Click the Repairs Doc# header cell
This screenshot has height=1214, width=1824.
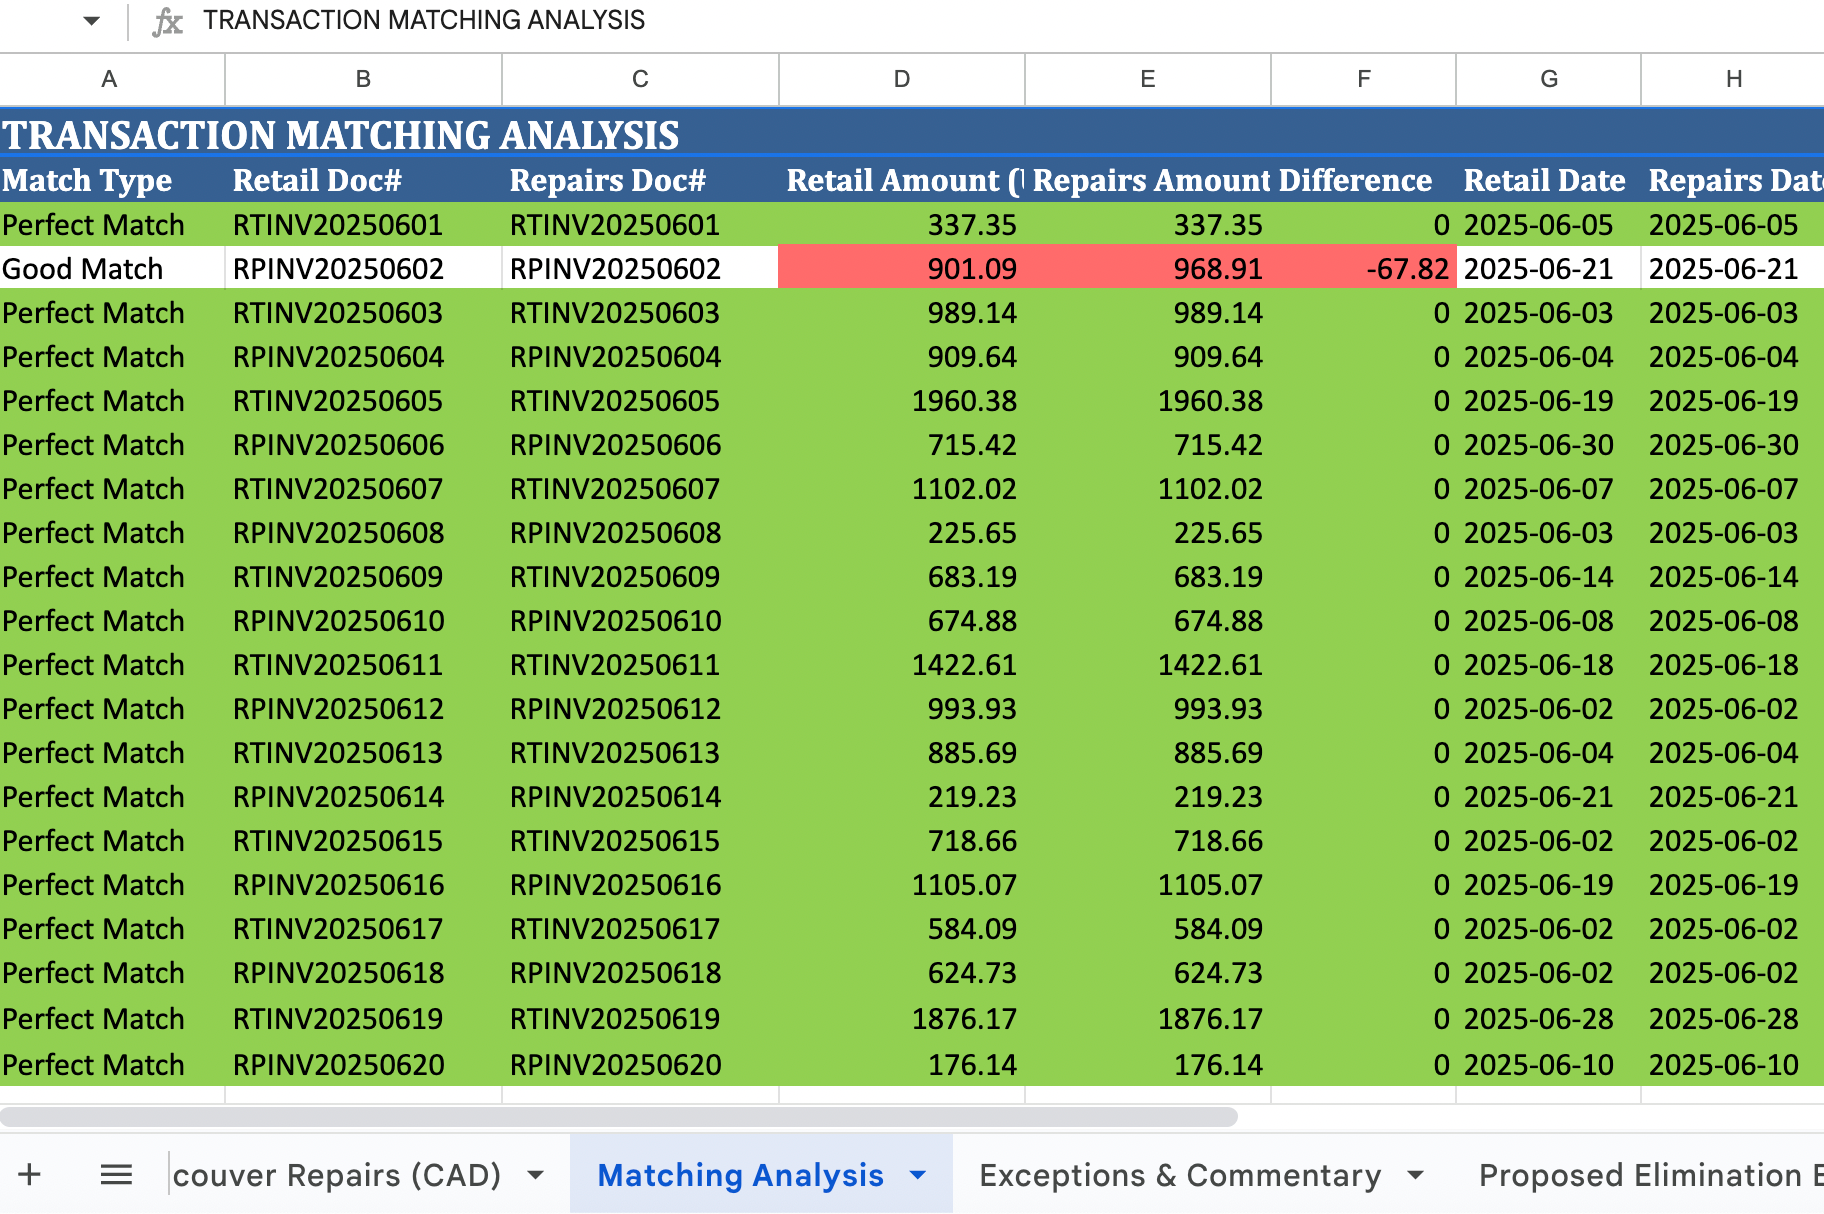click(x=641, y=180)
